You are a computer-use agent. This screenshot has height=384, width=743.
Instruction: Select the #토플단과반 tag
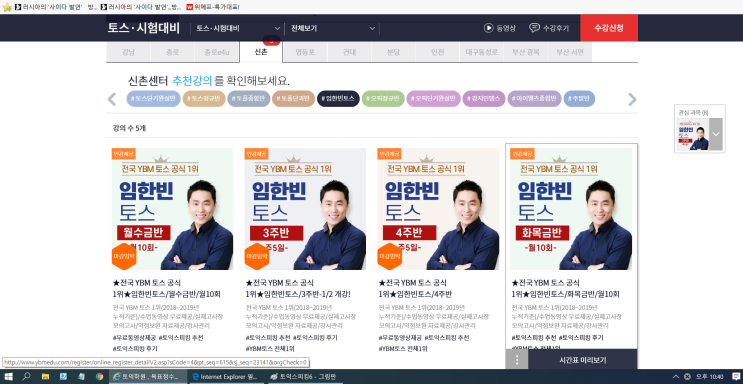coord(293,99)
